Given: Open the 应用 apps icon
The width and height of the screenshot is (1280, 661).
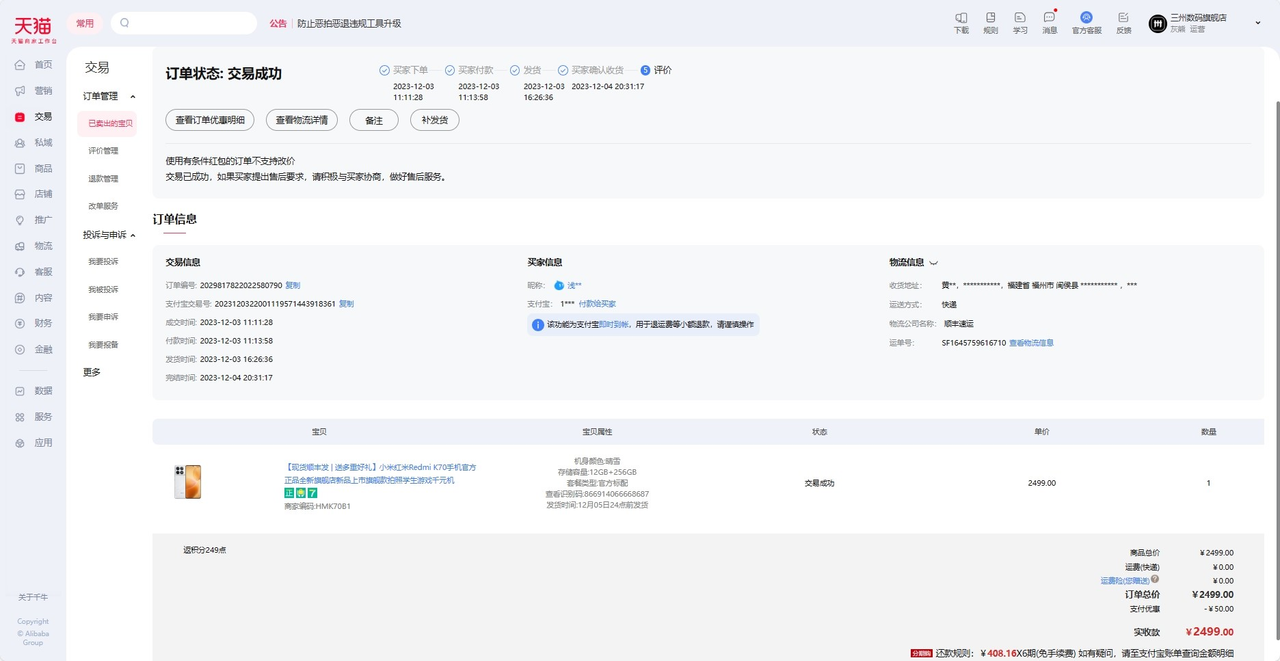Looking at the screenshot, I should [x=20, y=442].
